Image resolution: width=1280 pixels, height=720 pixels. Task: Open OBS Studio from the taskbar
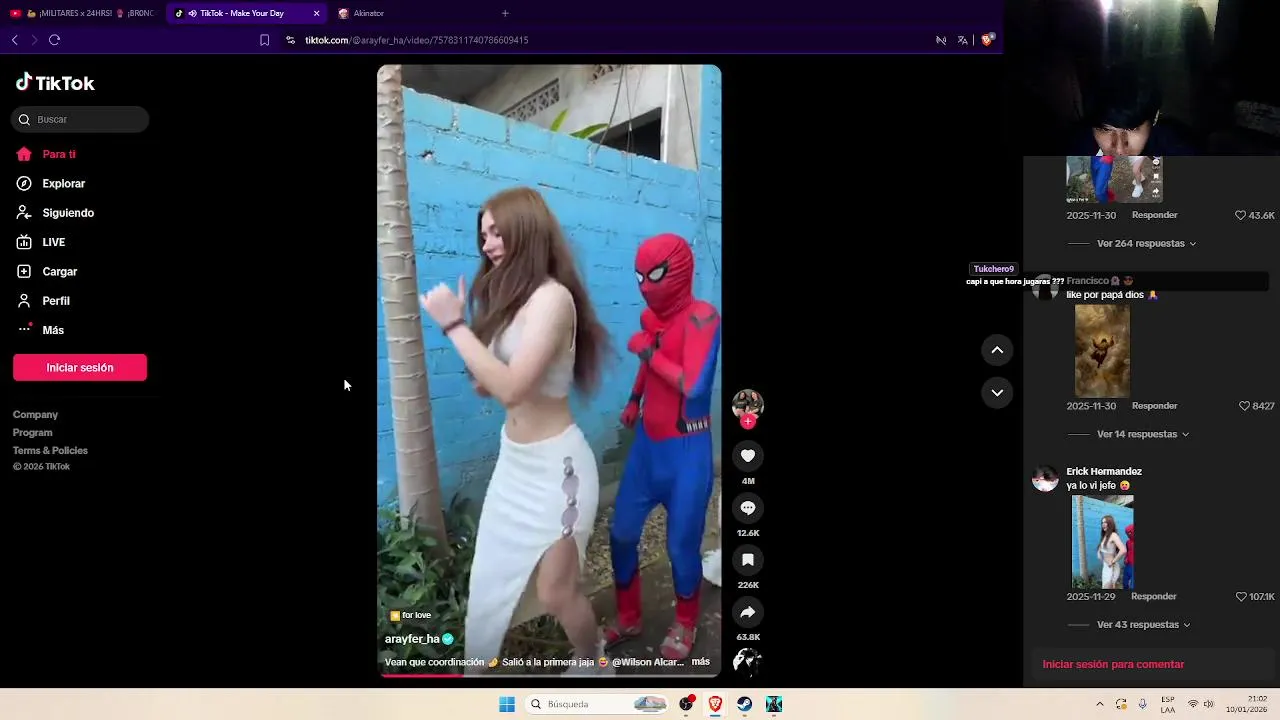click(686, 704)
